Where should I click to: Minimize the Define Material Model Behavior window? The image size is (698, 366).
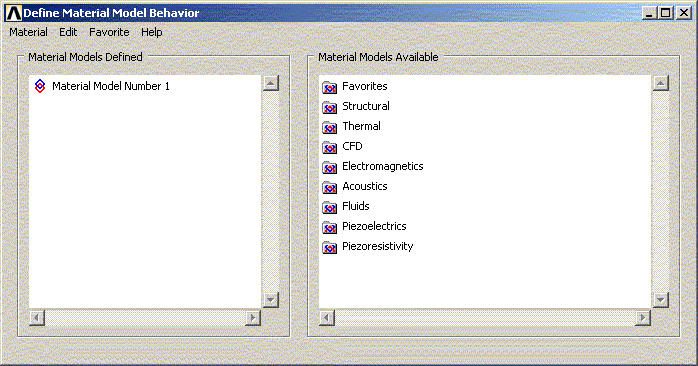click(x=649, y=13)
